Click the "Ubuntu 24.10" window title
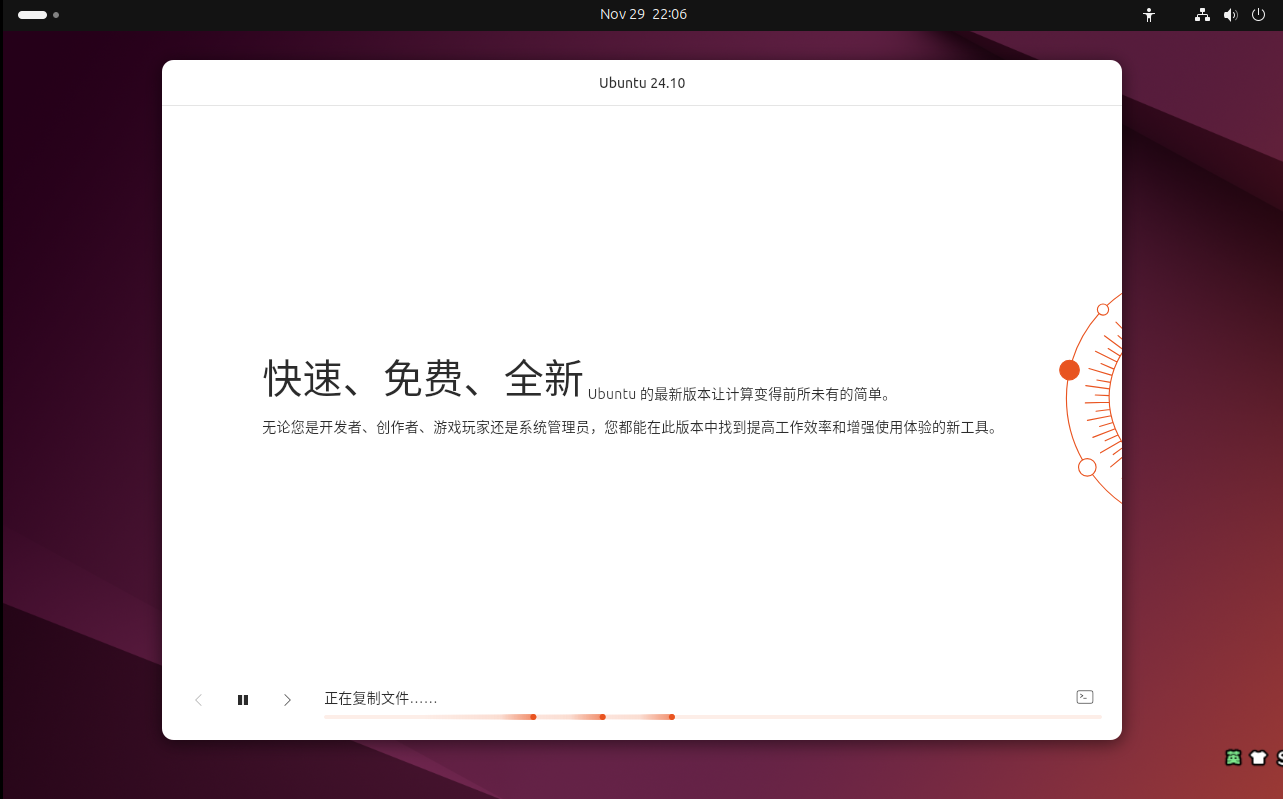The height and width of the screenshot is (799, 1283). [642, 83]
